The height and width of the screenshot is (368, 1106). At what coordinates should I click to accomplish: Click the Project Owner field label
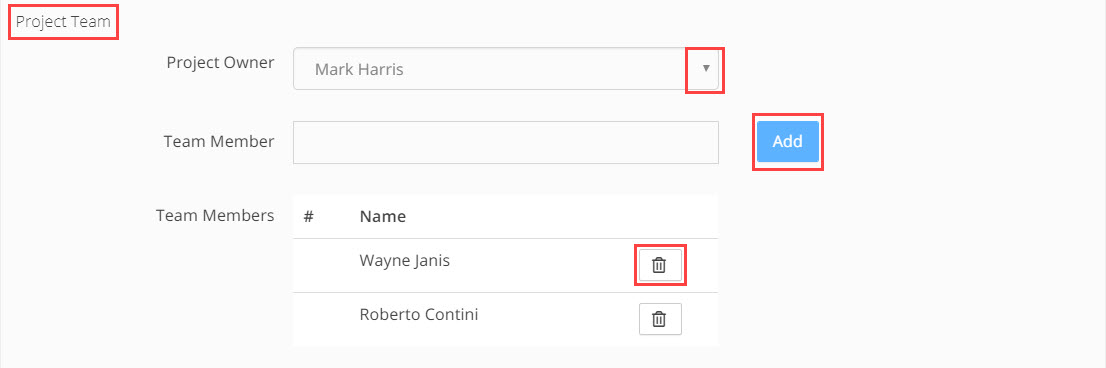coord(221,62)
